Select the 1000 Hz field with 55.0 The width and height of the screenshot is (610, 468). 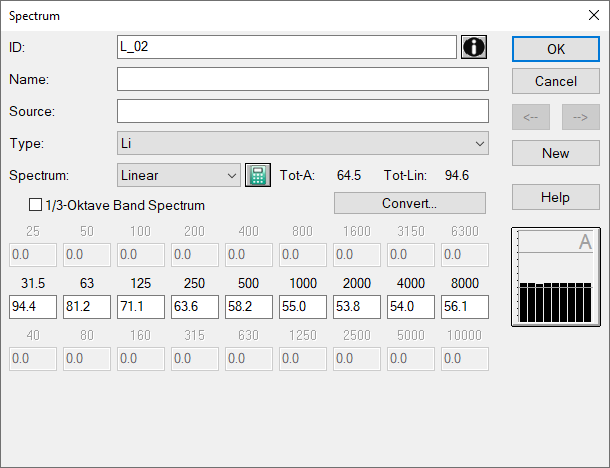pos(303,307)
